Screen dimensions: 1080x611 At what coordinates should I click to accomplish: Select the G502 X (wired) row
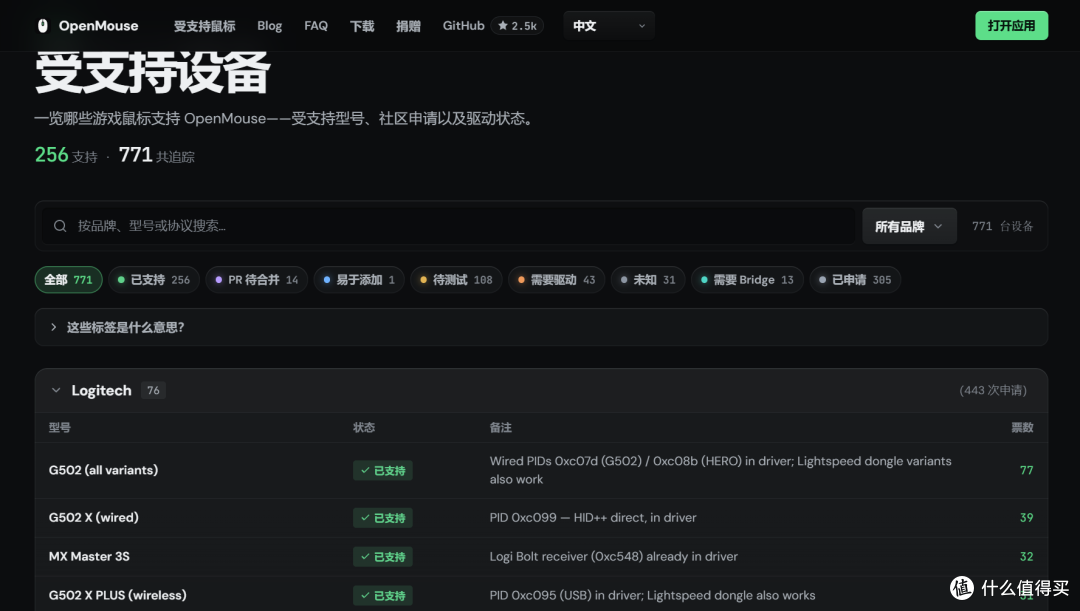coord(541,518)
